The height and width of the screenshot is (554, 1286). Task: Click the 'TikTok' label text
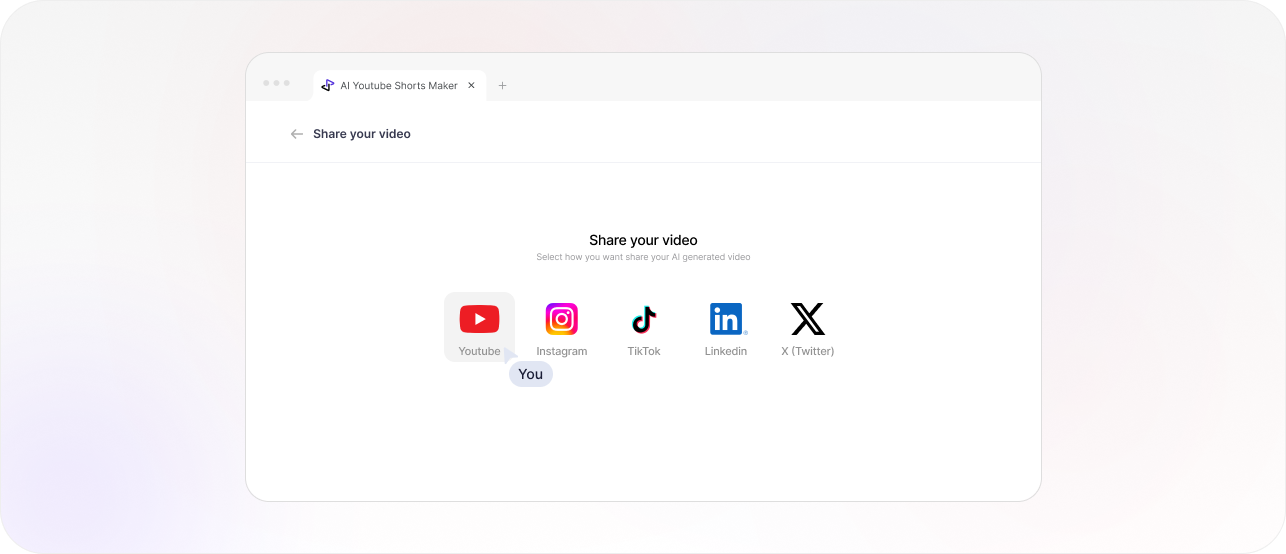[x=644, y=351]
